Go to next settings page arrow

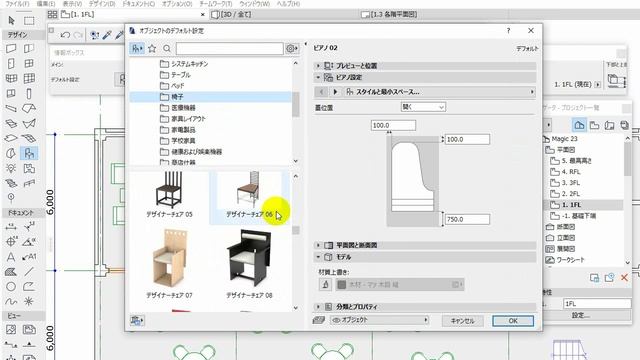coord(335,92)
